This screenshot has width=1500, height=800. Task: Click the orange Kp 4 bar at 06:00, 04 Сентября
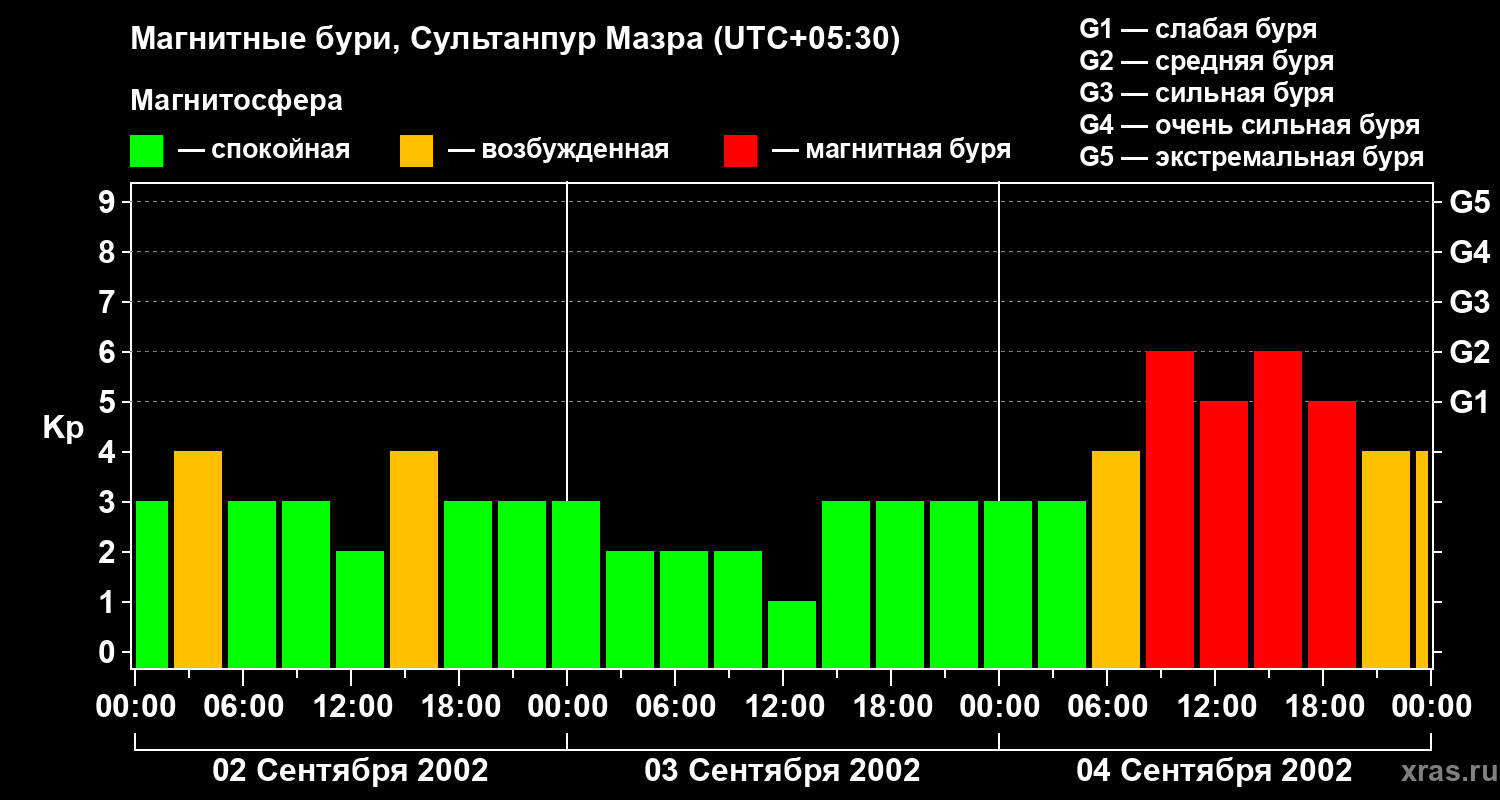click(x=1116, y=559)
